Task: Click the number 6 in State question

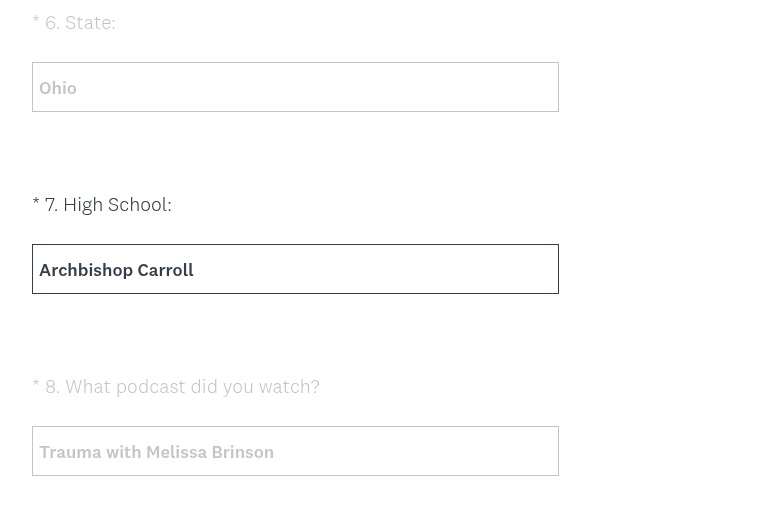Action: [51, 22]
